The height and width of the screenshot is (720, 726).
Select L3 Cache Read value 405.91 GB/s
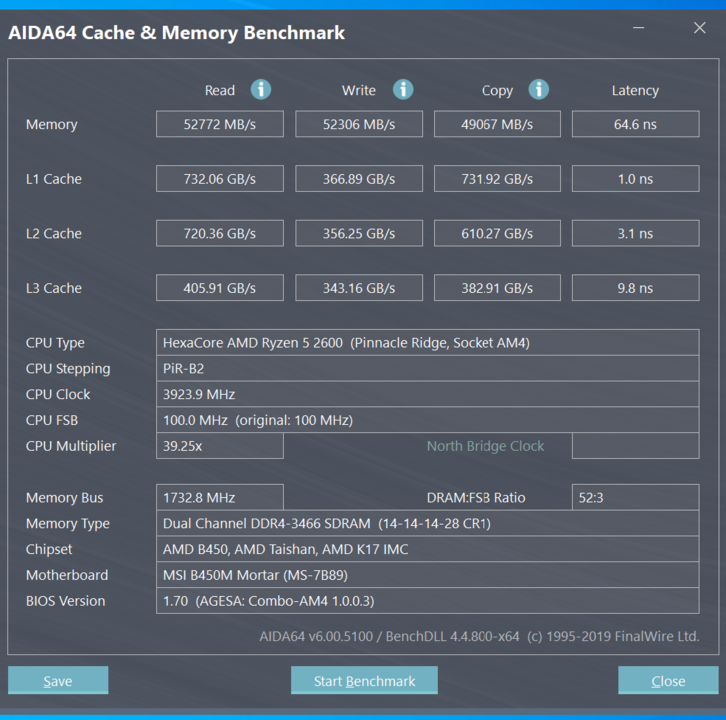(220, 288)
